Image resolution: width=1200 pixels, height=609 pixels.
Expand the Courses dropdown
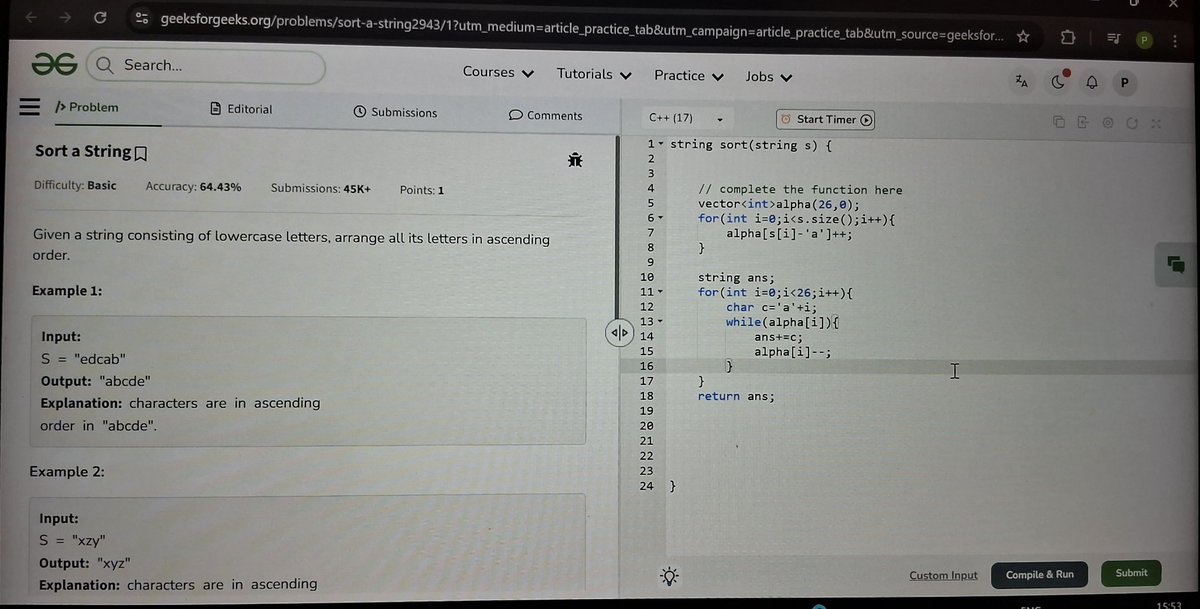497,73
